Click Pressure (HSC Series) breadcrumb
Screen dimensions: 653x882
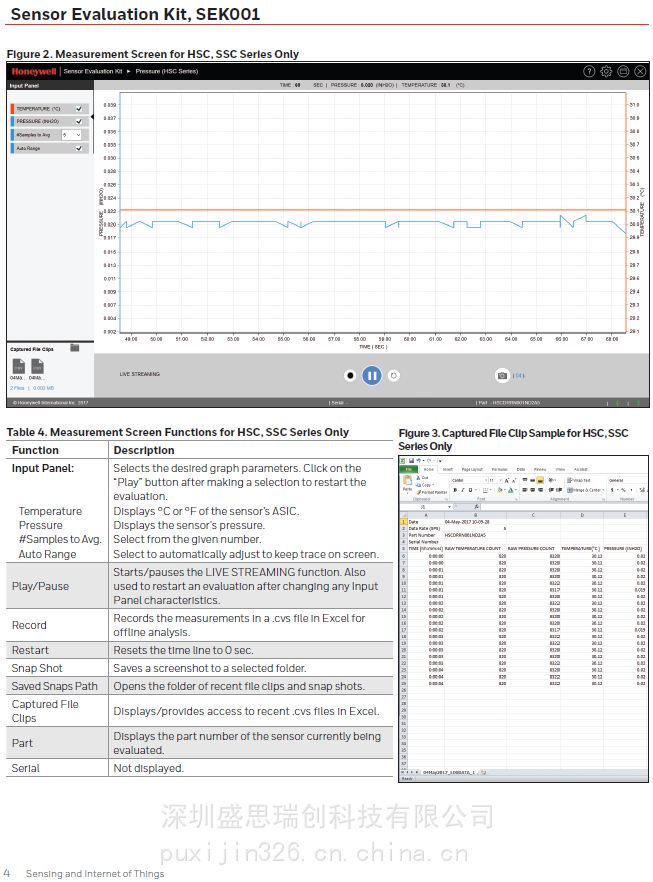tap(166, 71)
